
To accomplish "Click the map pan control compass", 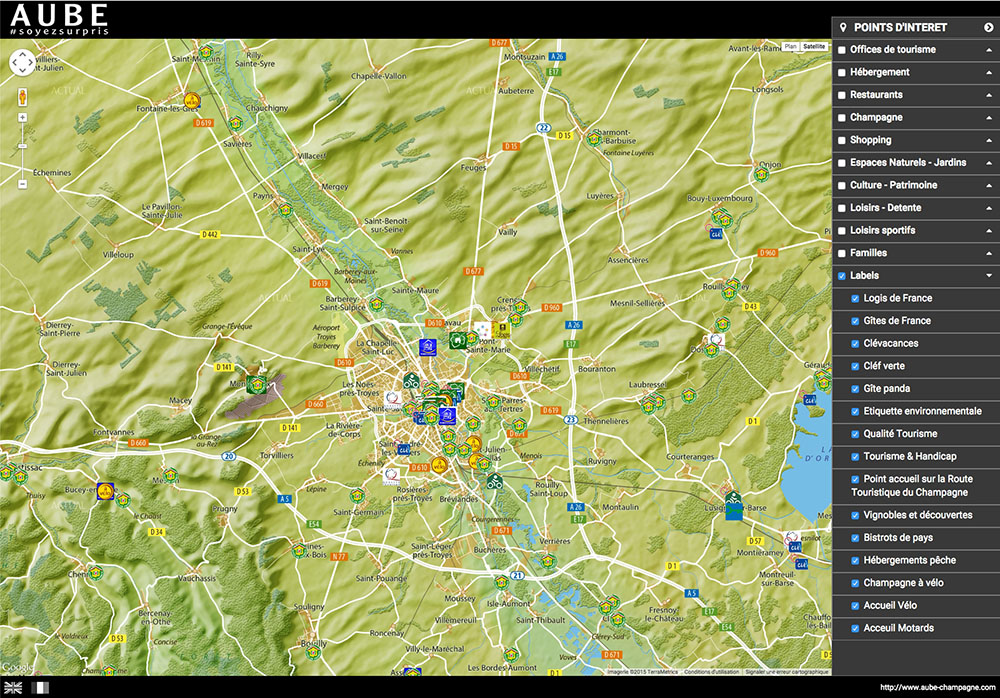I will (22, 63).
